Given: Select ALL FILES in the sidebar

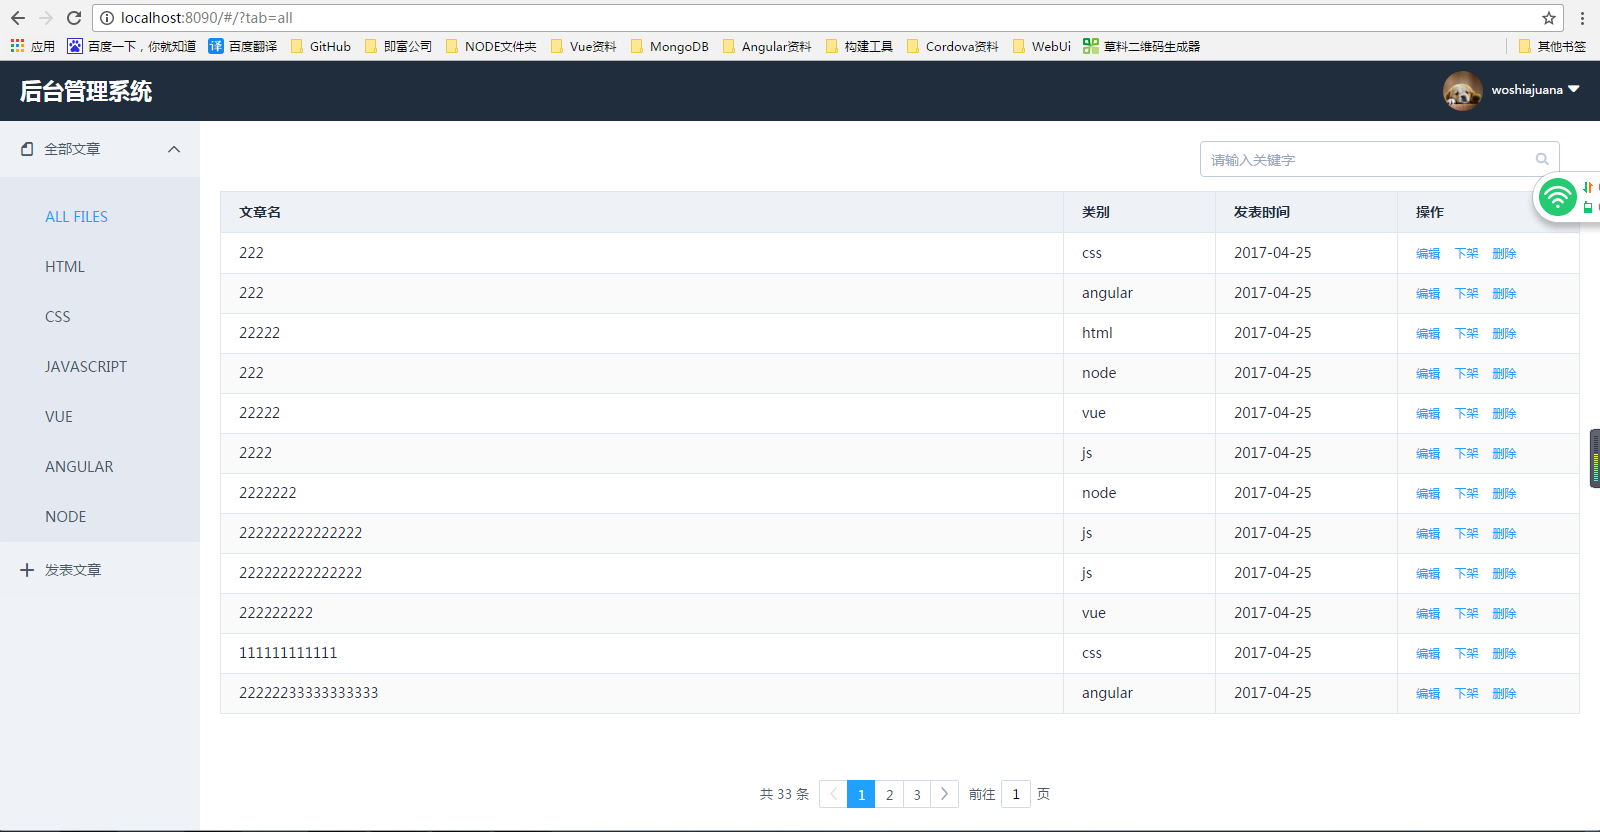Looking at the screenshot, I should coord(76,217).
